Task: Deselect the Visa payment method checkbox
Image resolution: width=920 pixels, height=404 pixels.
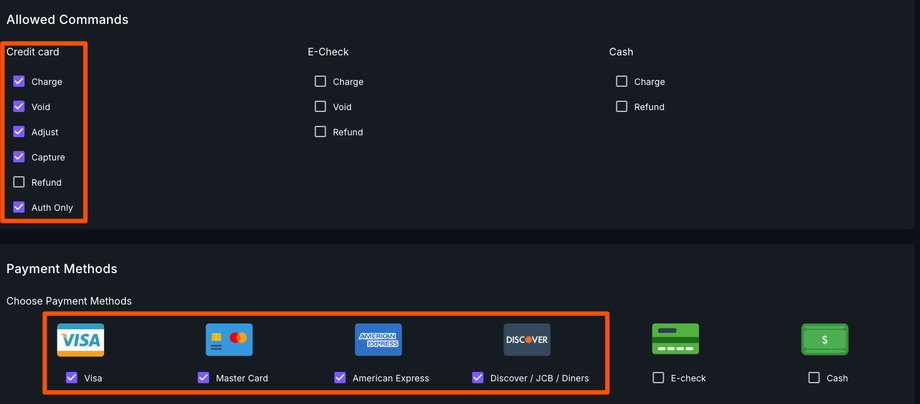Action: coord(71,378)
